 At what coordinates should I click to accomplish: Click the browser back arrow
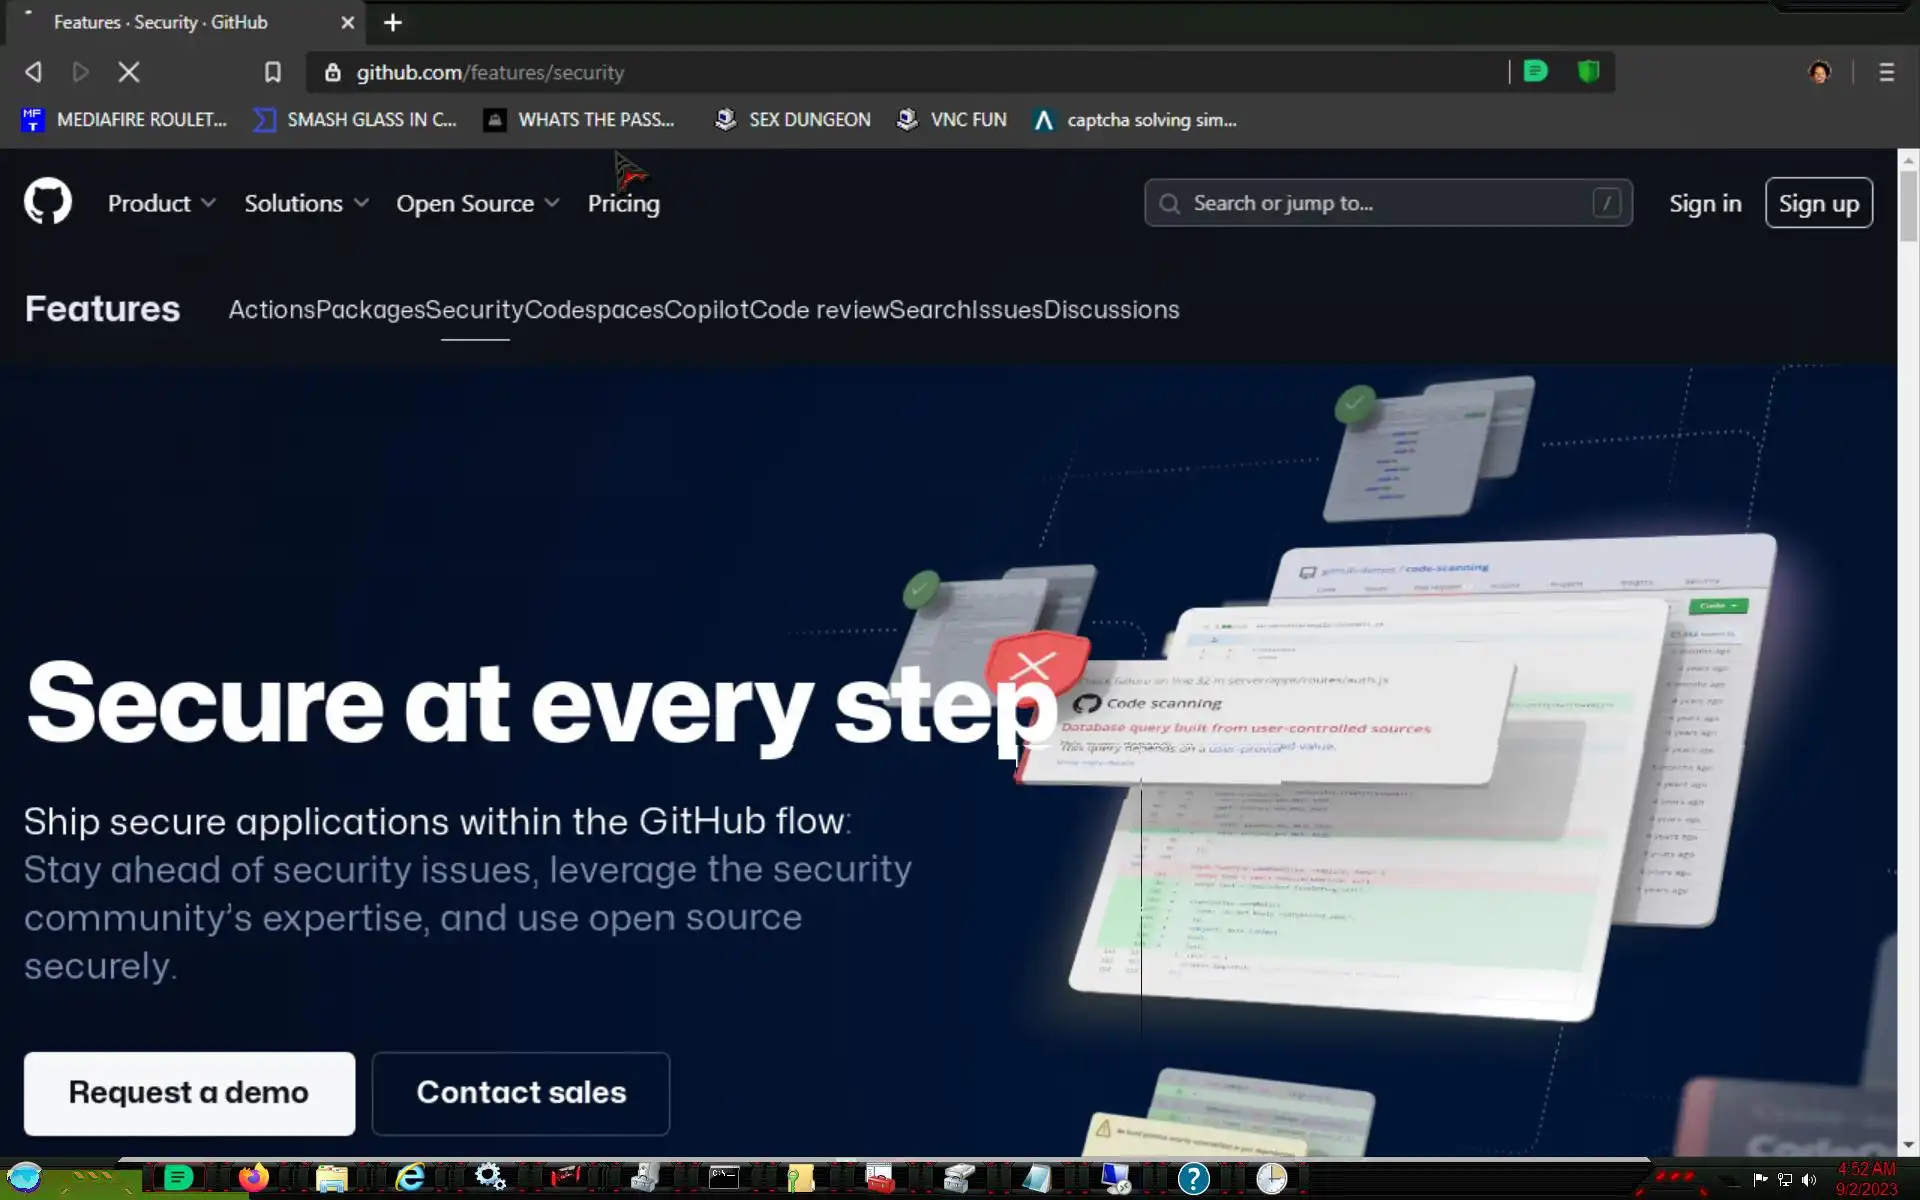[x=33, y=72]
